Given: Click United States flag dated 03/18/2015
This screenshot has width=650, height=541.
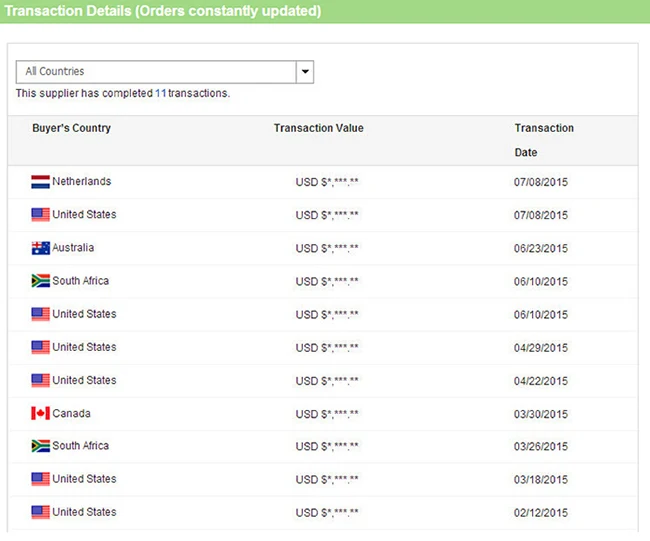Looking at the screenshot, I should click(x=40, y=479).
